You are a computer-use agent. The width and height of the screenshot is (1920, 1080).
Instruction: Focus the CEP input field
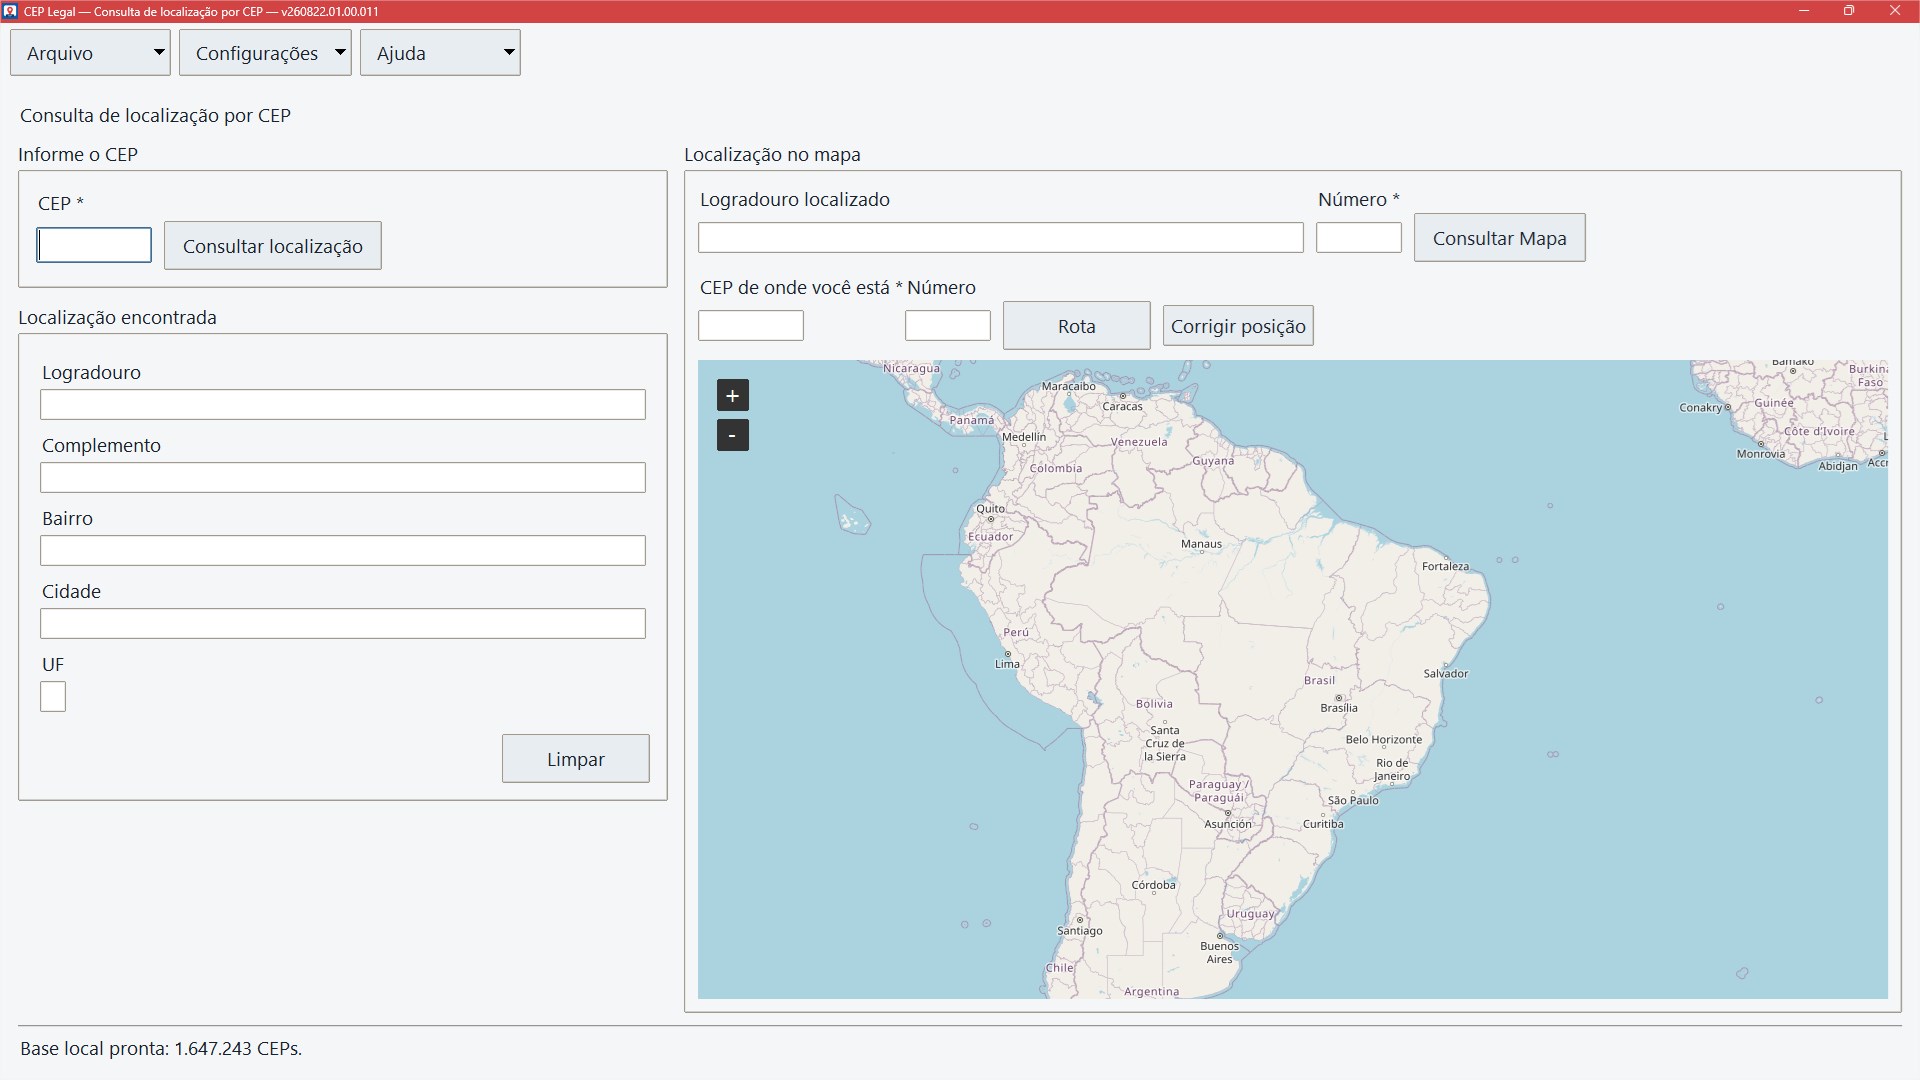[94, 246]
